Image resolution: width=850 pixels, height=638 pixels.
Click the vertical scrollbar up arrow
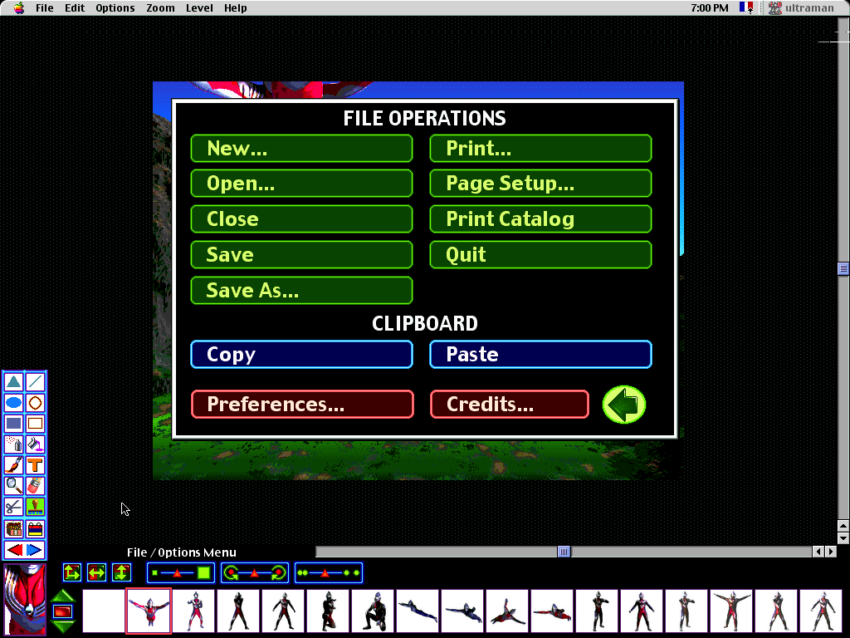click(x=843, y=526)
